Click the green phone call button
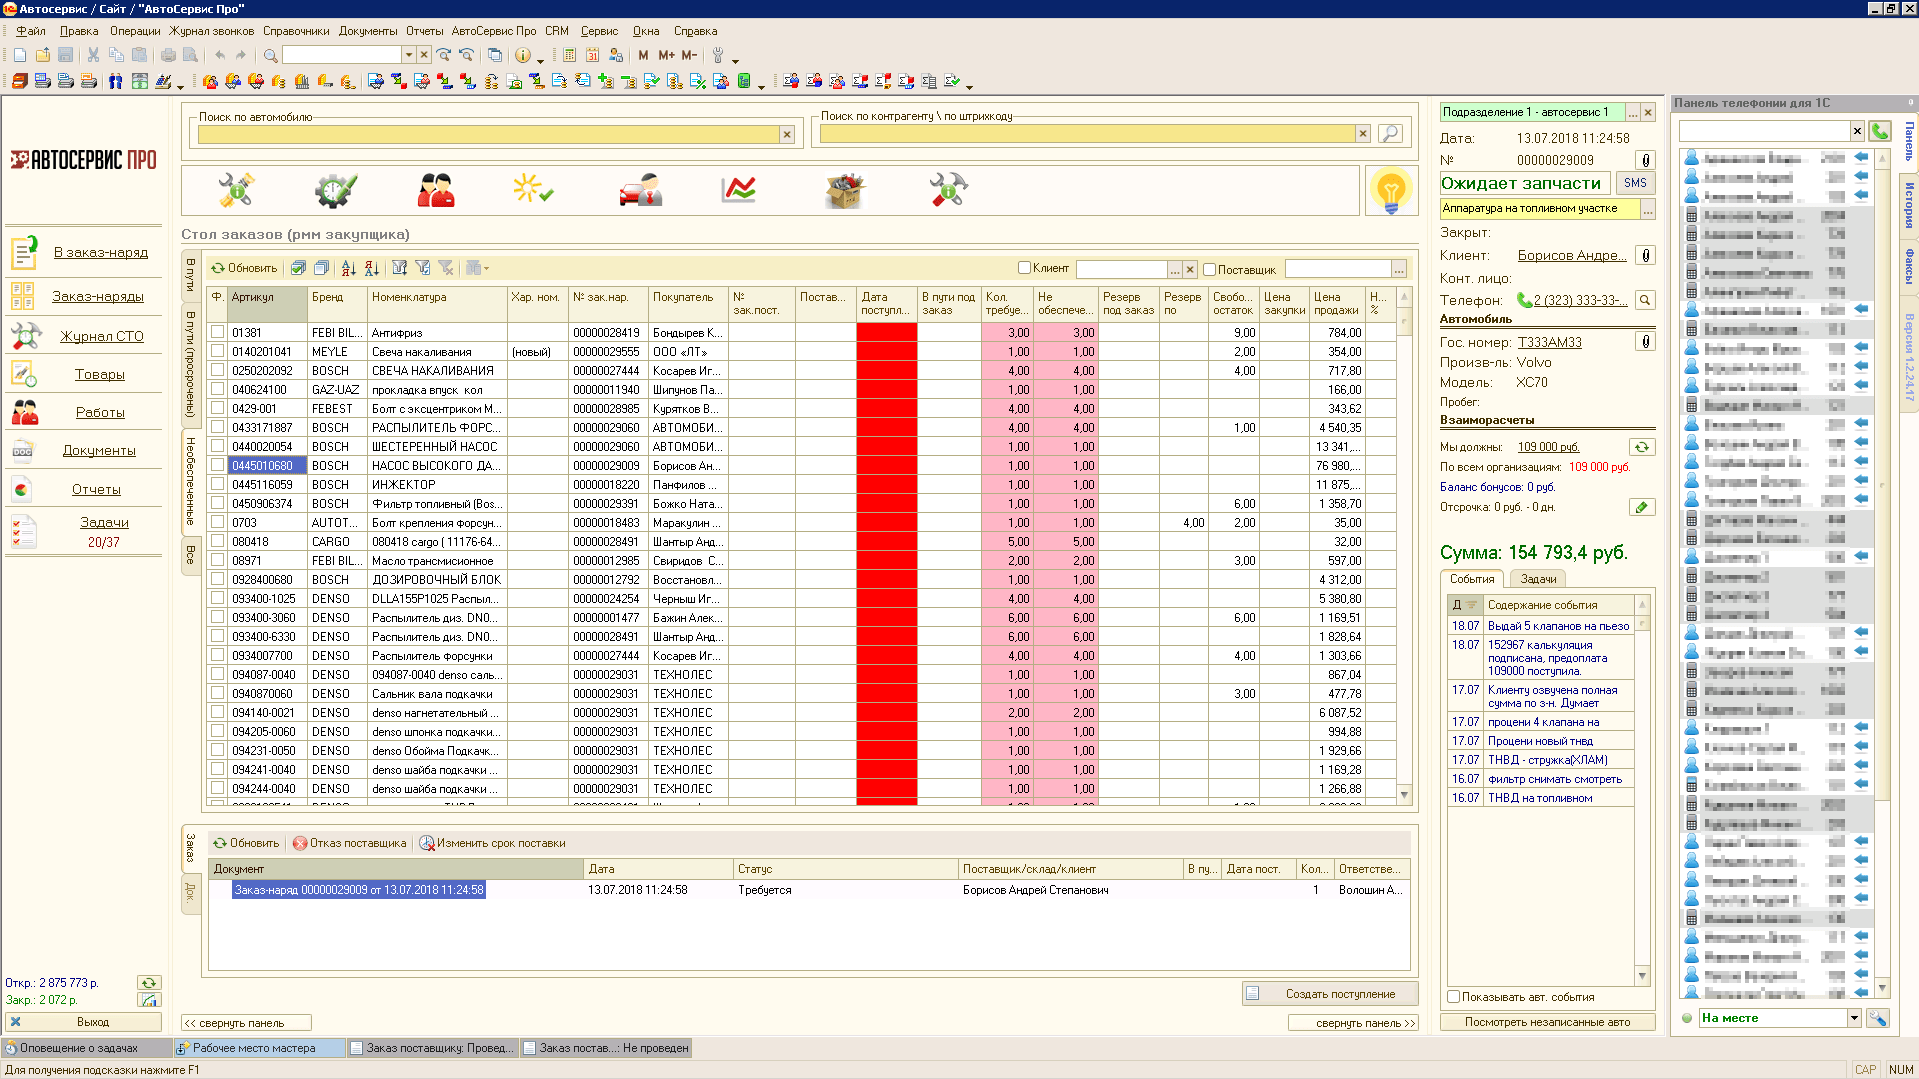The height and width of the screenshot is (1079, 1919). click(x=1880, y=131)
